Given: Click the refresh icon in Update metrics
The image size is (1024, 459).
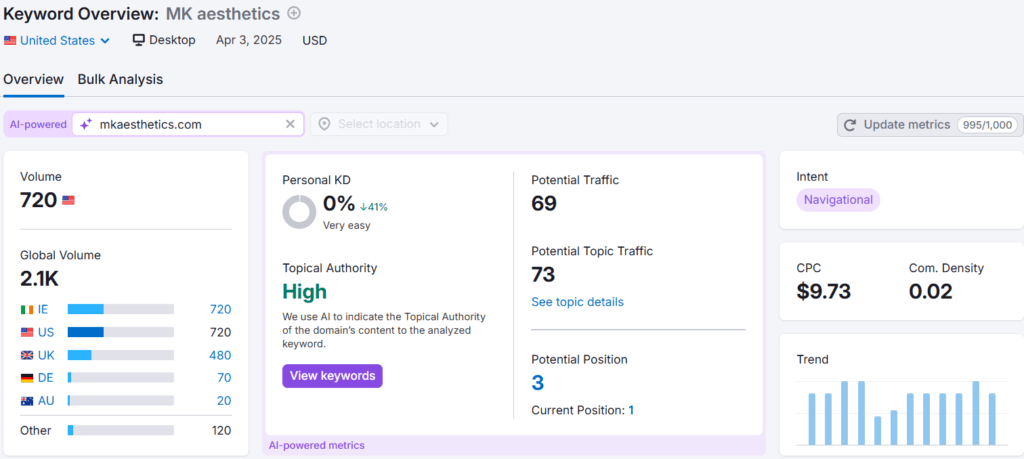Looking at the screenshot, I should (x=850, y=125).
